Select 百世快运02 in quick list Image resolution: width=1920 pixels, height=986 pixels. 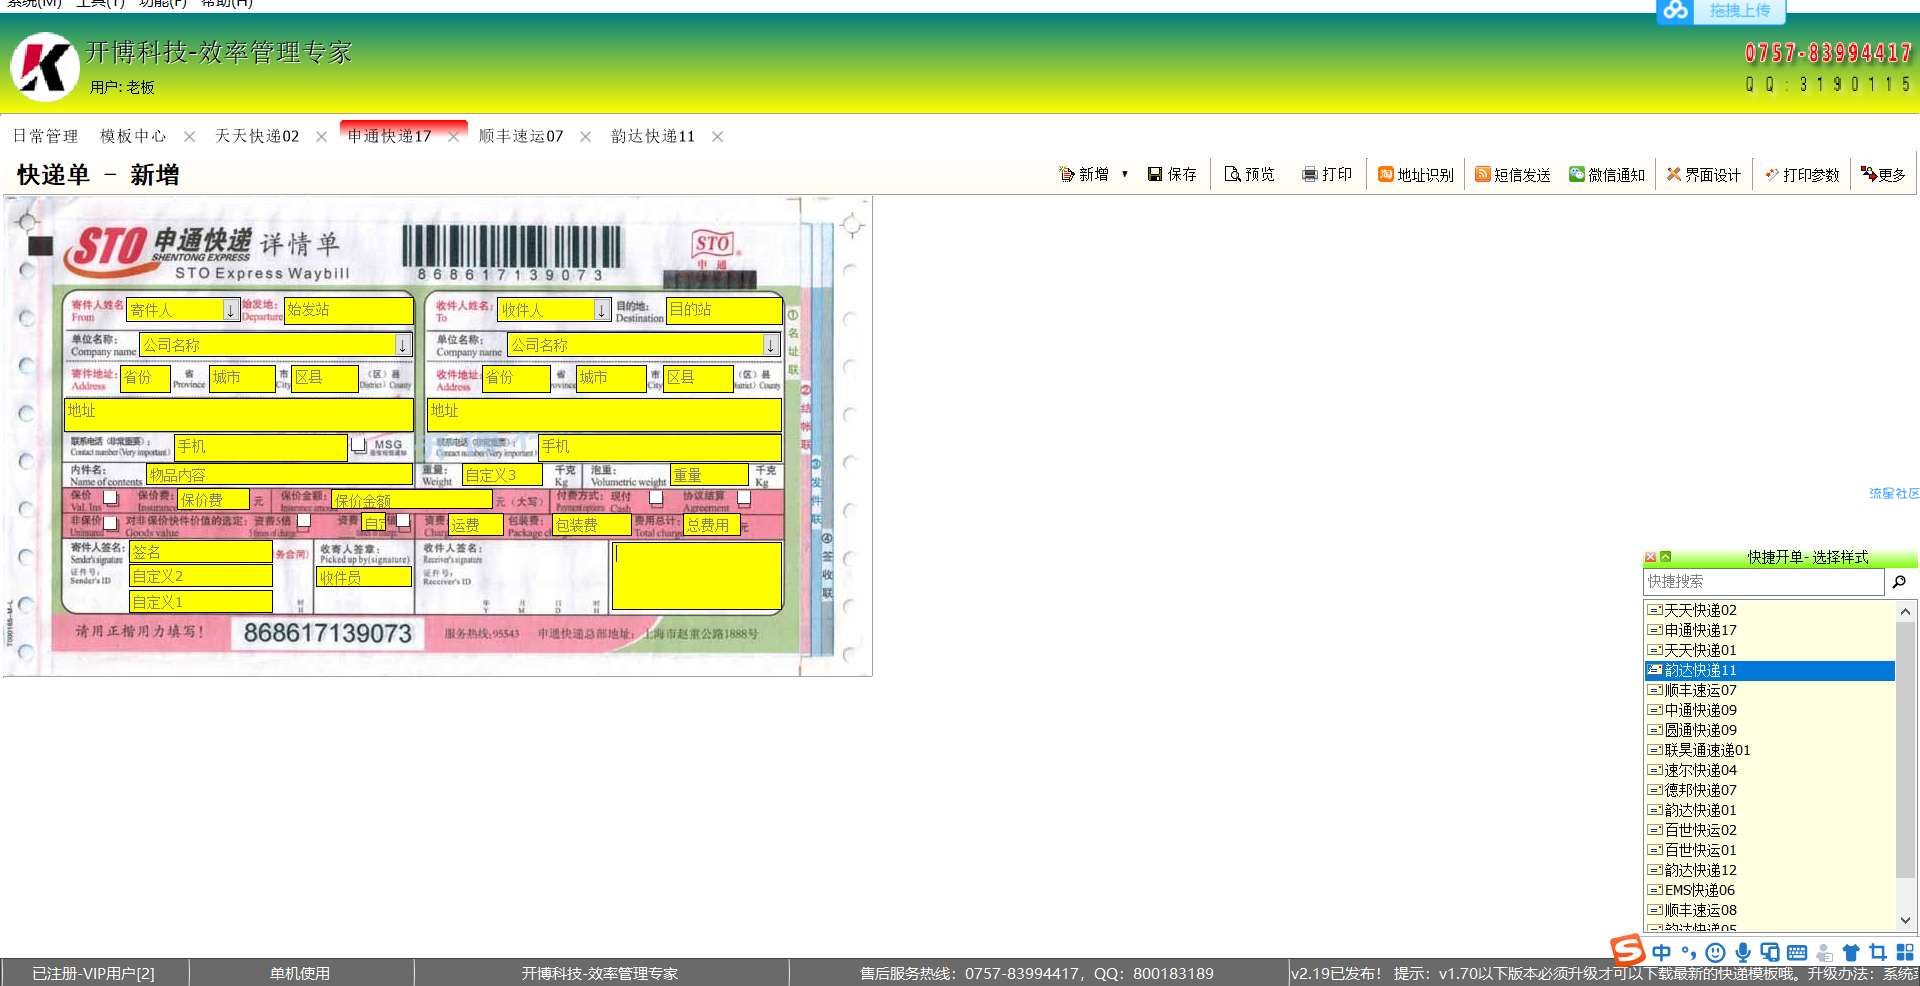[x=1770, y=830]
